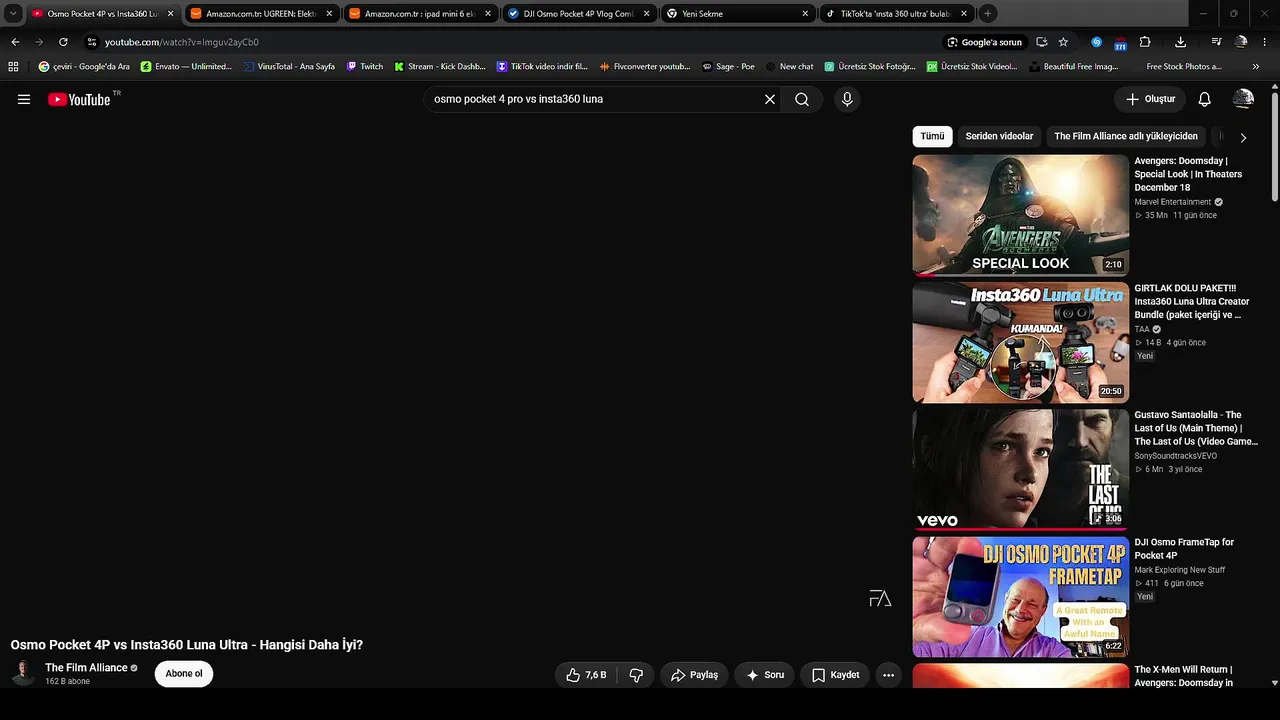Click the browser address bar URL

(x=182, y=42)
